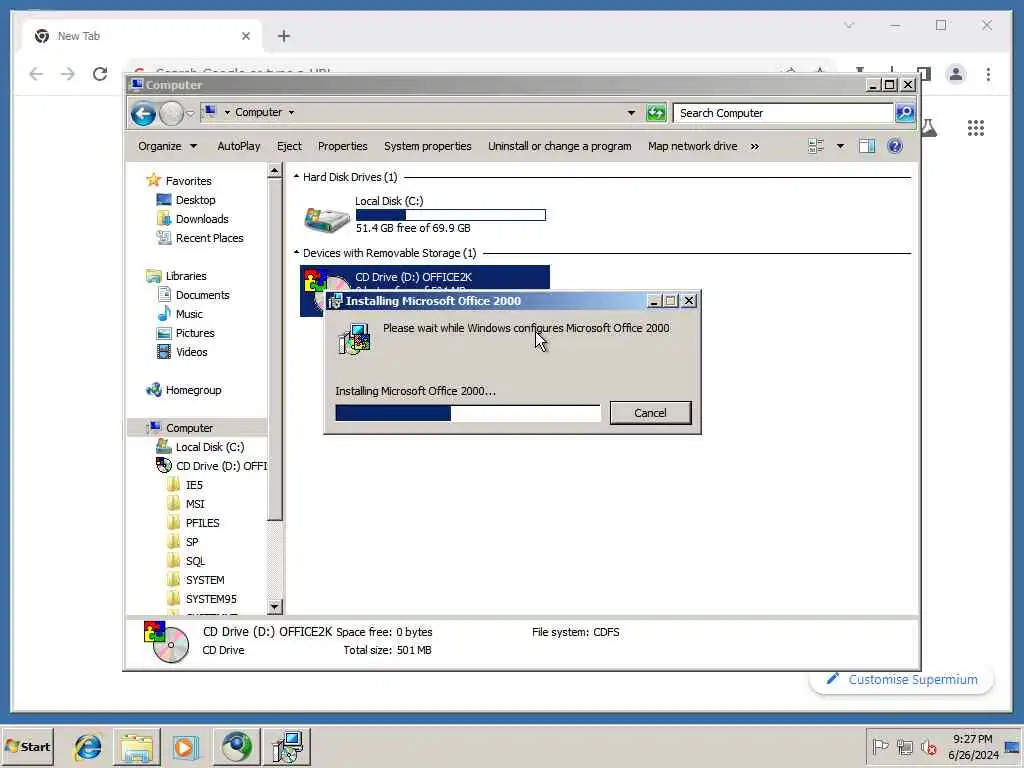This screenshot has height=768, width=1024.
Task: Click the Local Disk (C:) capacity bar
Action: coord(451,215)
